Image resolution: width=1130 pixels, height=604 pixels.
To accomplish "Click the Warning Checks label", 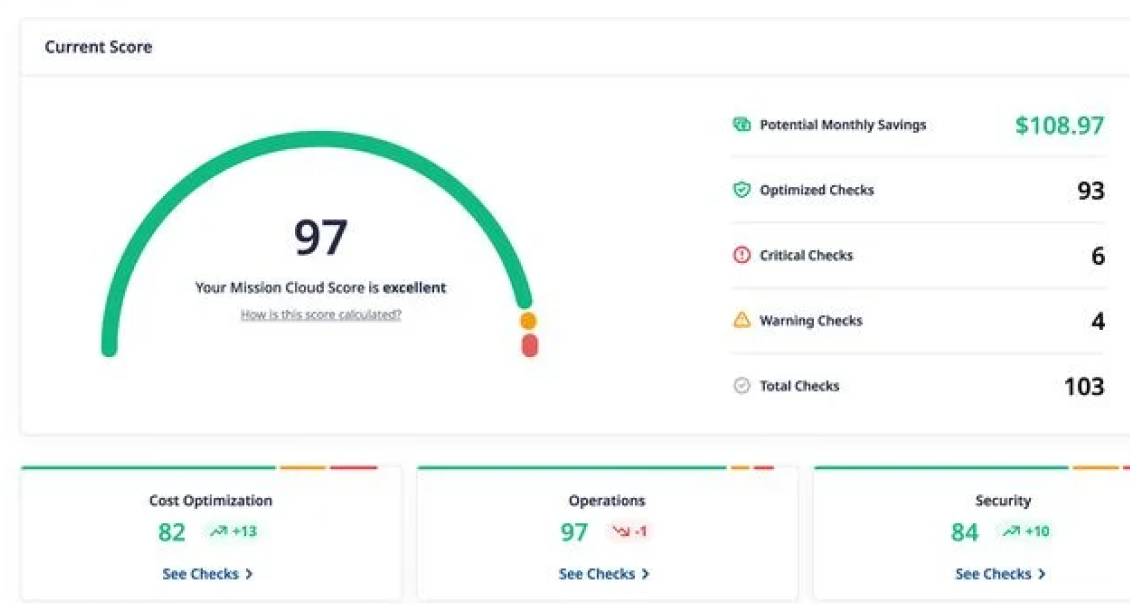I will [x=811, y=321].
